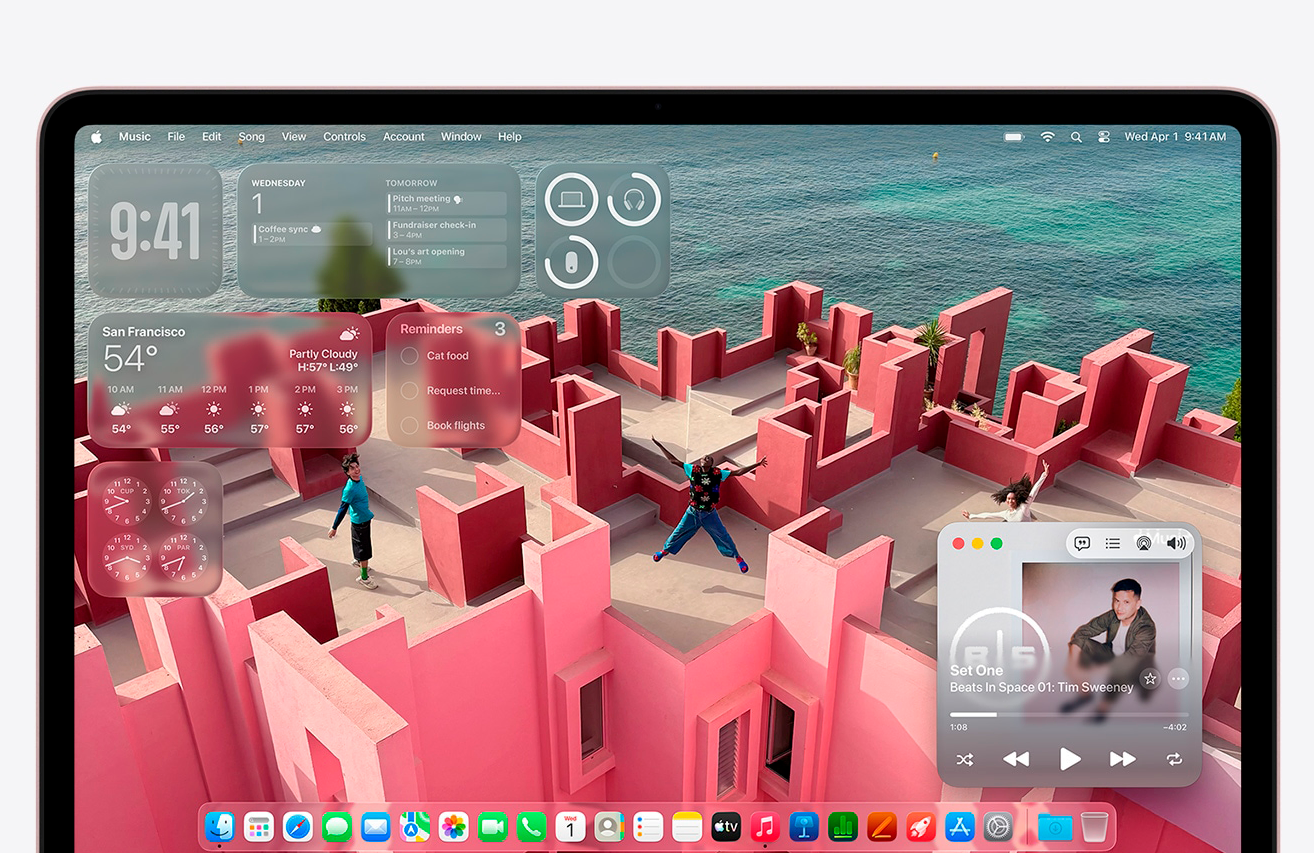Image resolution: width=1314 pixels, height=853 pixels.
Task: Open Control Center in the menu bar
Action: coord(1104,137)
